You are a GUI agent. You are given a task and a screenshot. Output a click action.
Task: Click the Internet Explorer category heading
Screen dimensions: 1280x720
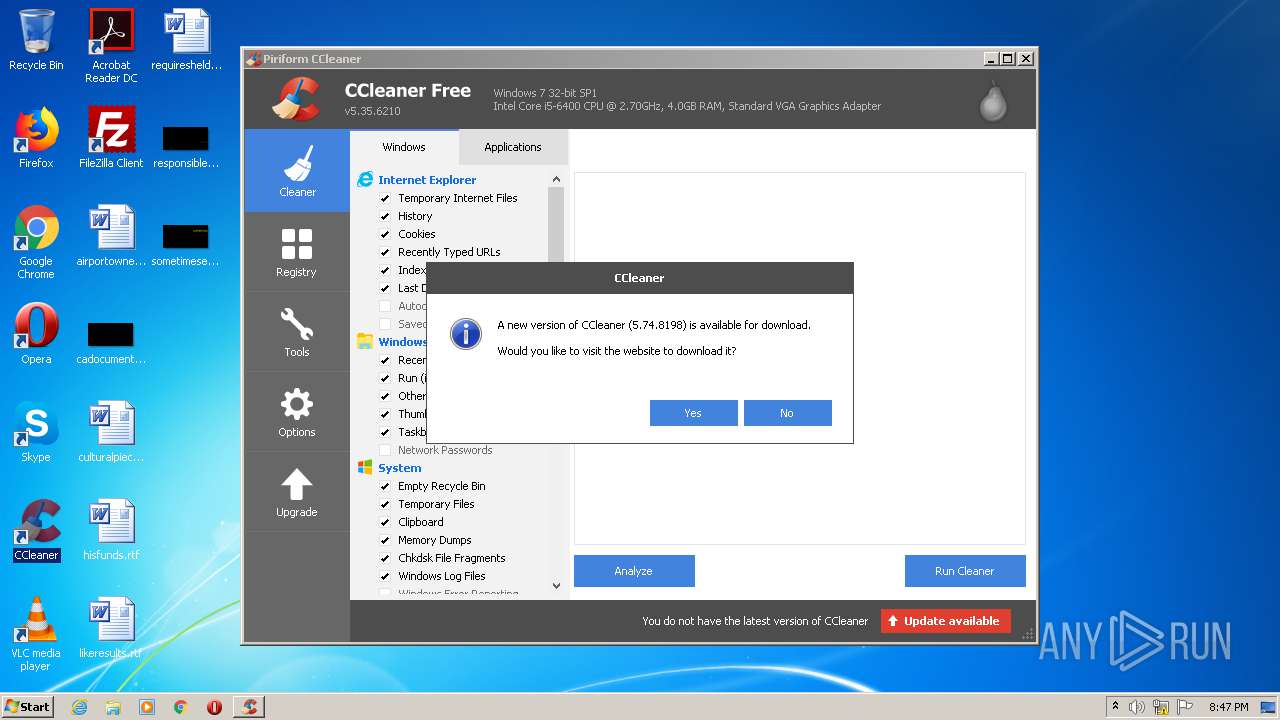point(427,180)
